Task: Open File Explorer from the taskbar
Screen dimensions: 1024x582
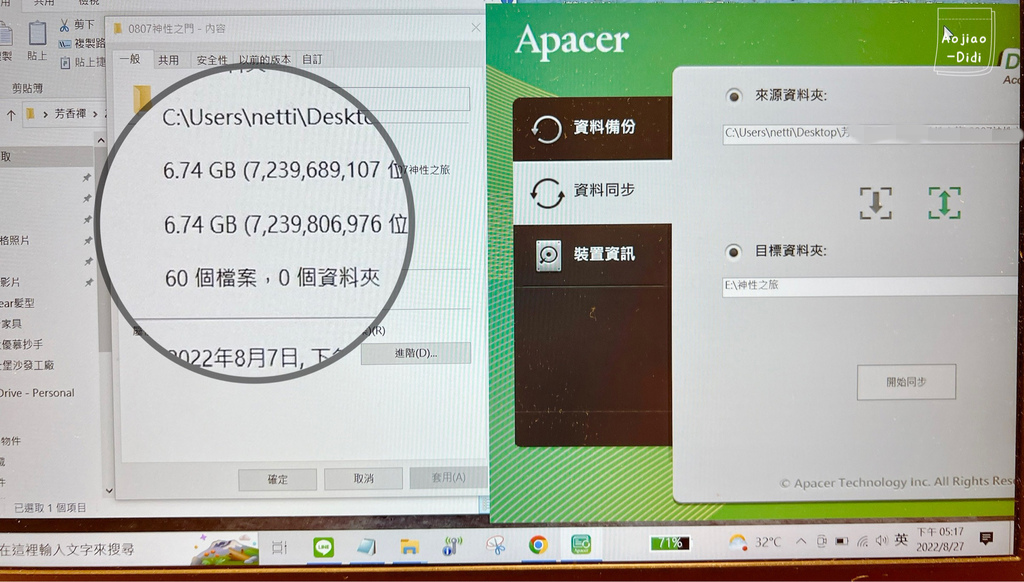Action: coord(409,546)
